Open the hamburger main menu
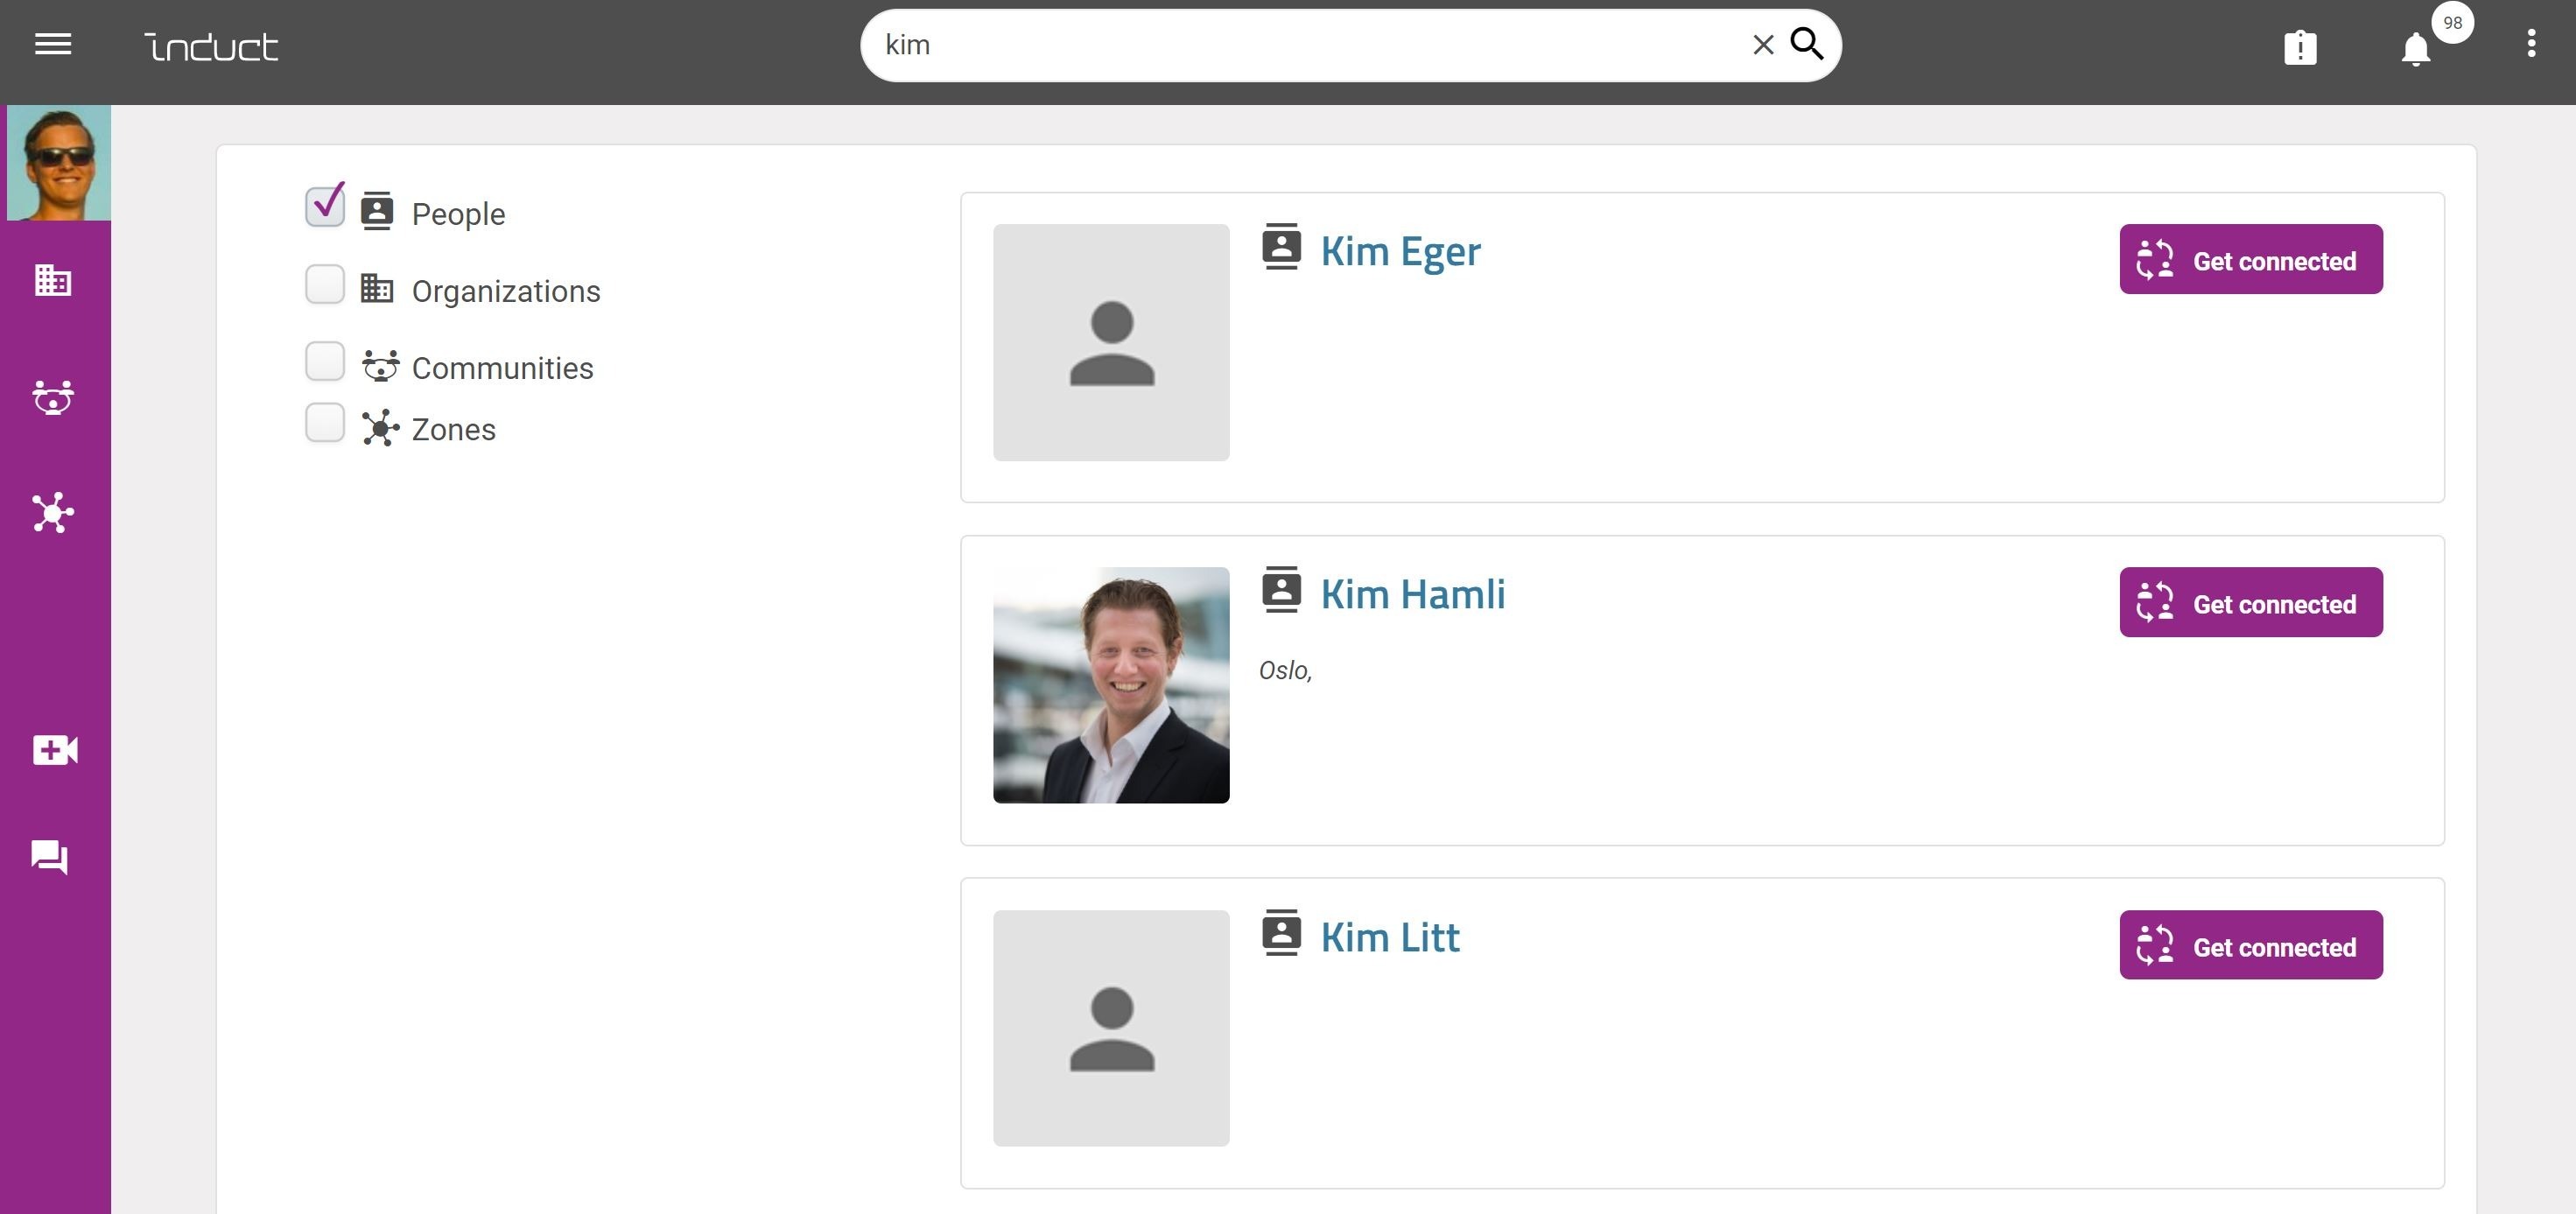 pos(53,45)
